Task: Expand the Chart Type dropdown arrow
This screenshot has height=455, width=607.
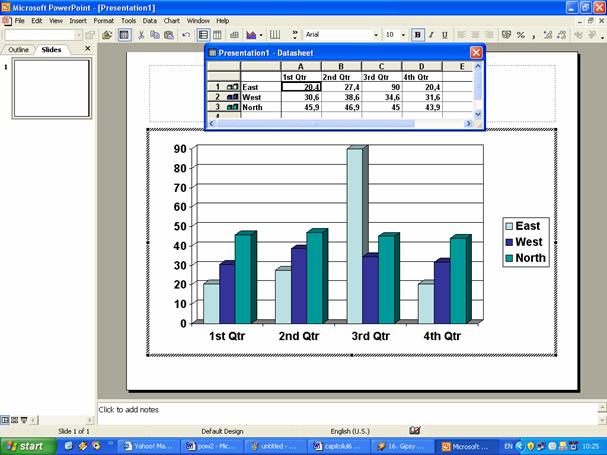Action: coord(261,35)
